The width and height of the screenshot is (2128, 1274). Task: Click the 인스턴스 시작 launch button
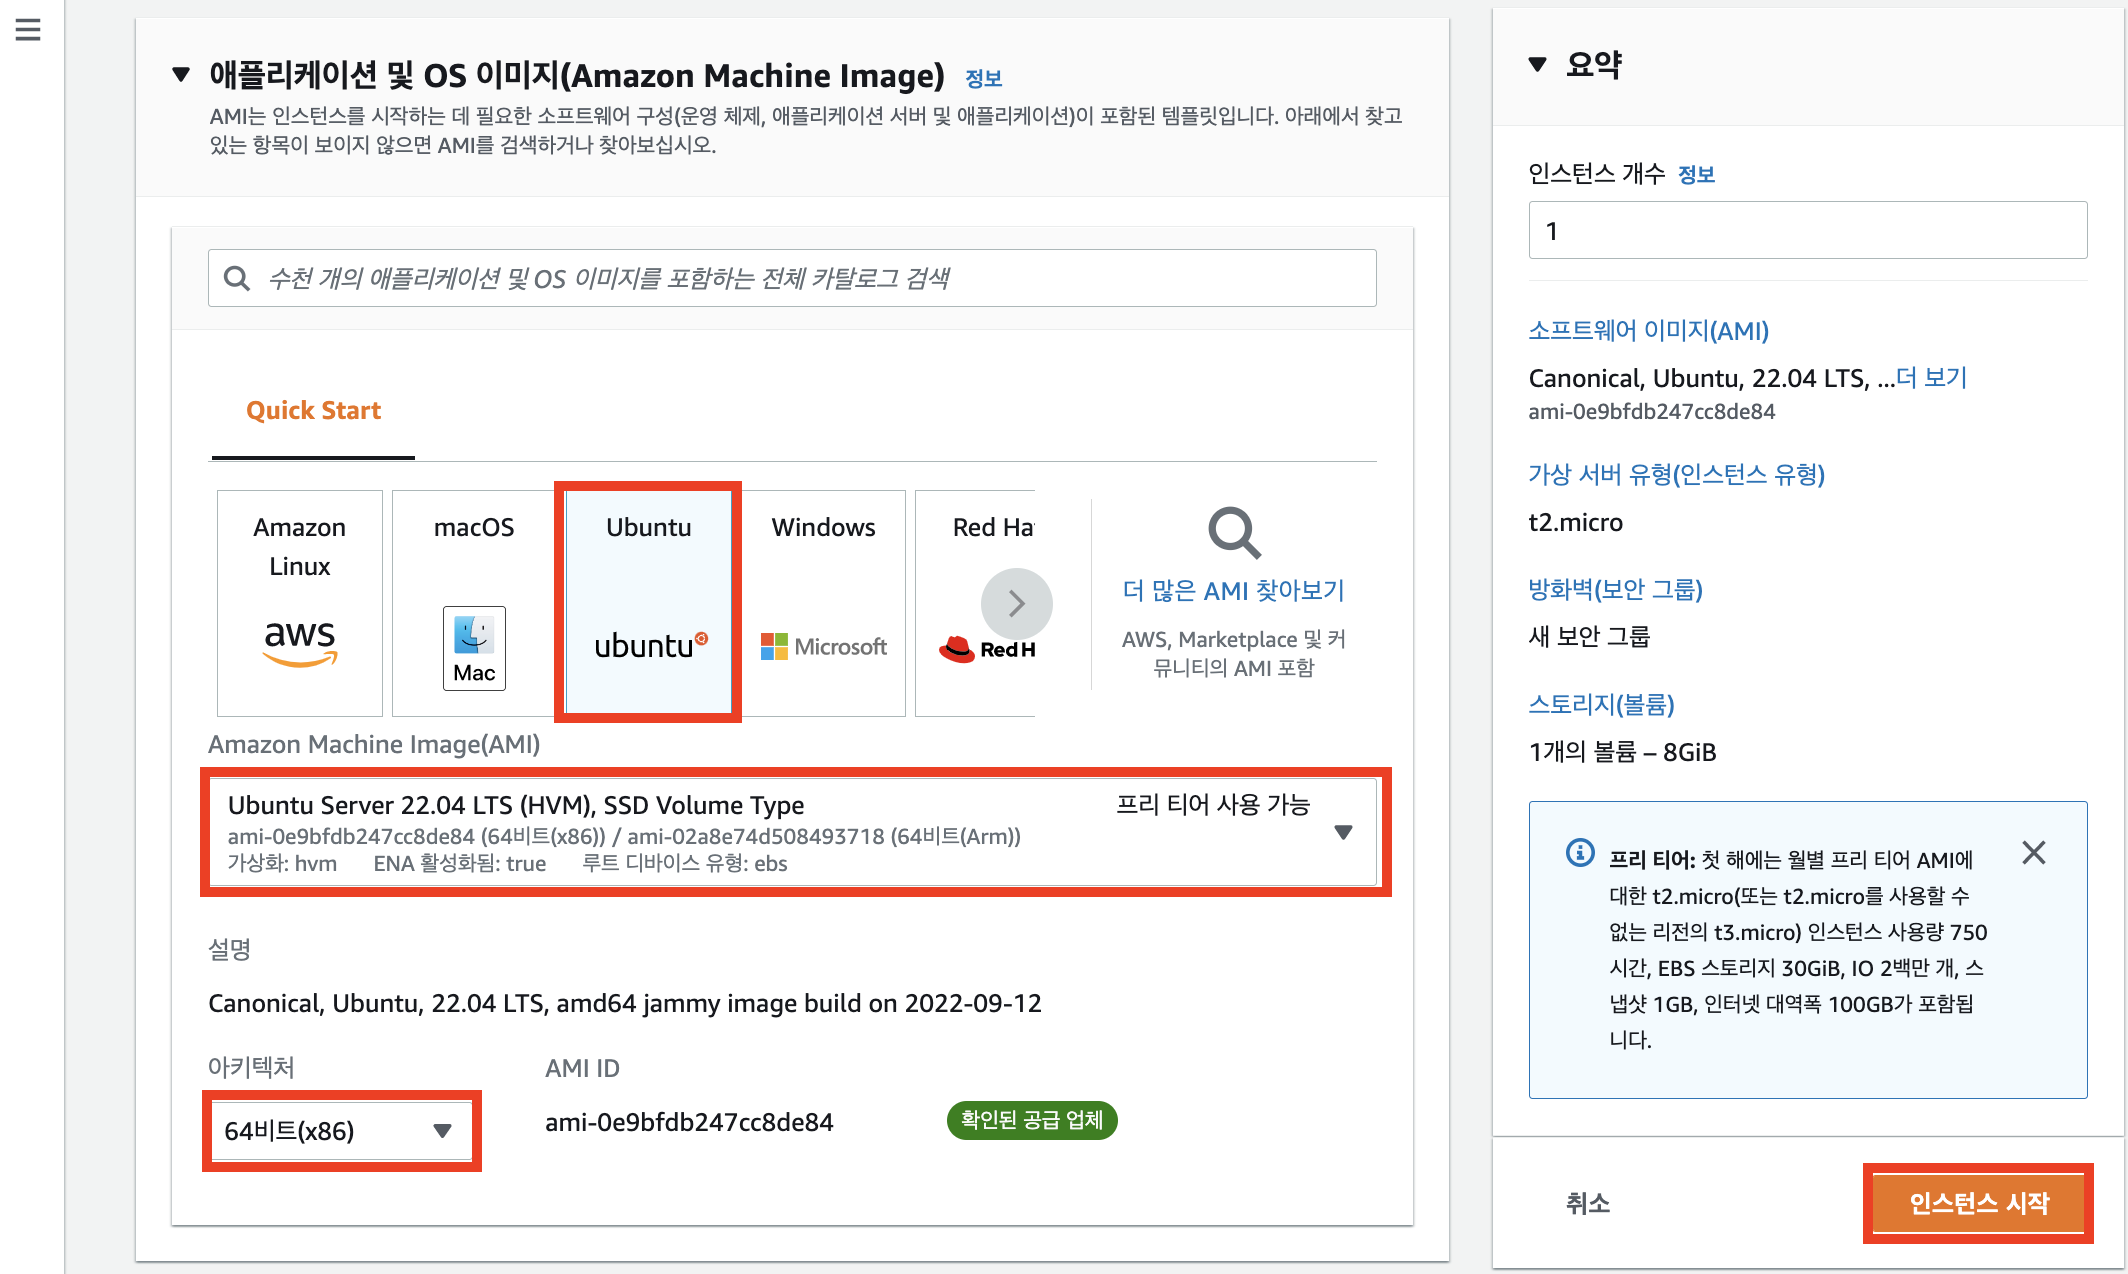1978,1203
